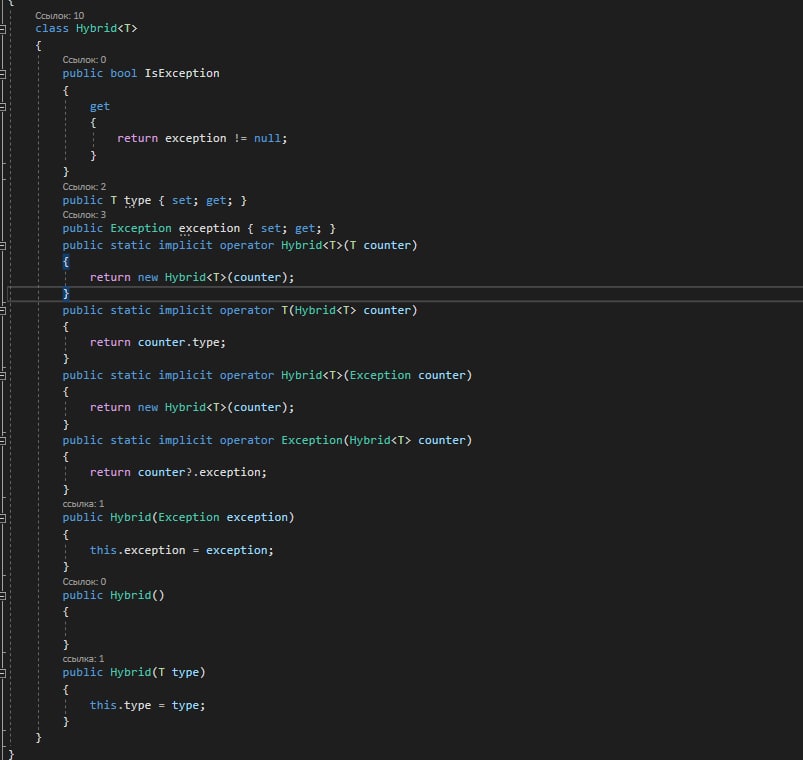This screenshot has width=803, height=760.
Task: Click the 'IsException' property name
Action: (182, 74)
